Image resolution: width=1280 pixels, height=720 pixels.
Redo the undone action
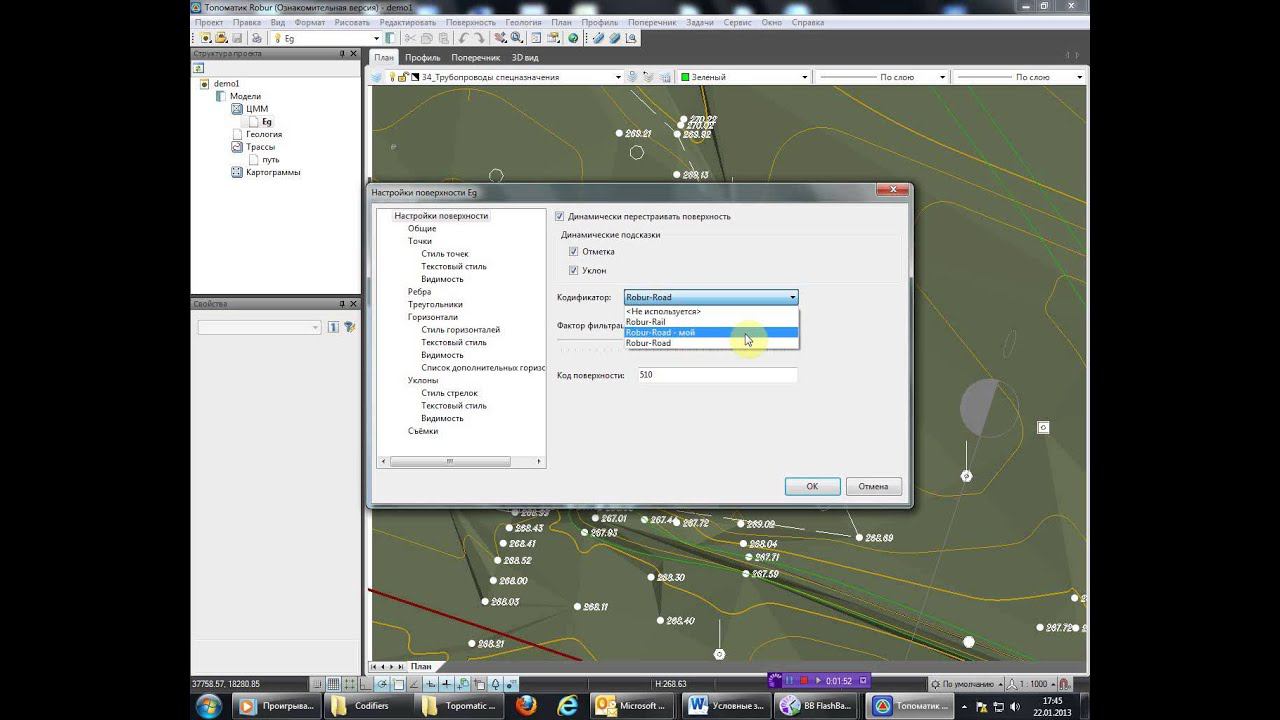(x=481, y=38)
